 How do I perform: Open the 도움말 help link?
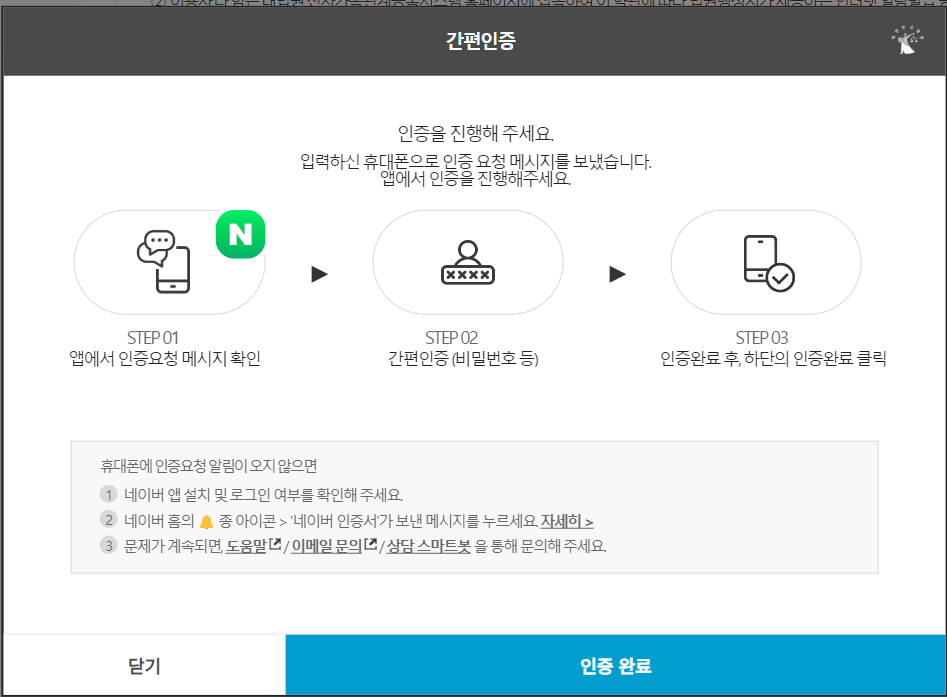coord(249,544)
